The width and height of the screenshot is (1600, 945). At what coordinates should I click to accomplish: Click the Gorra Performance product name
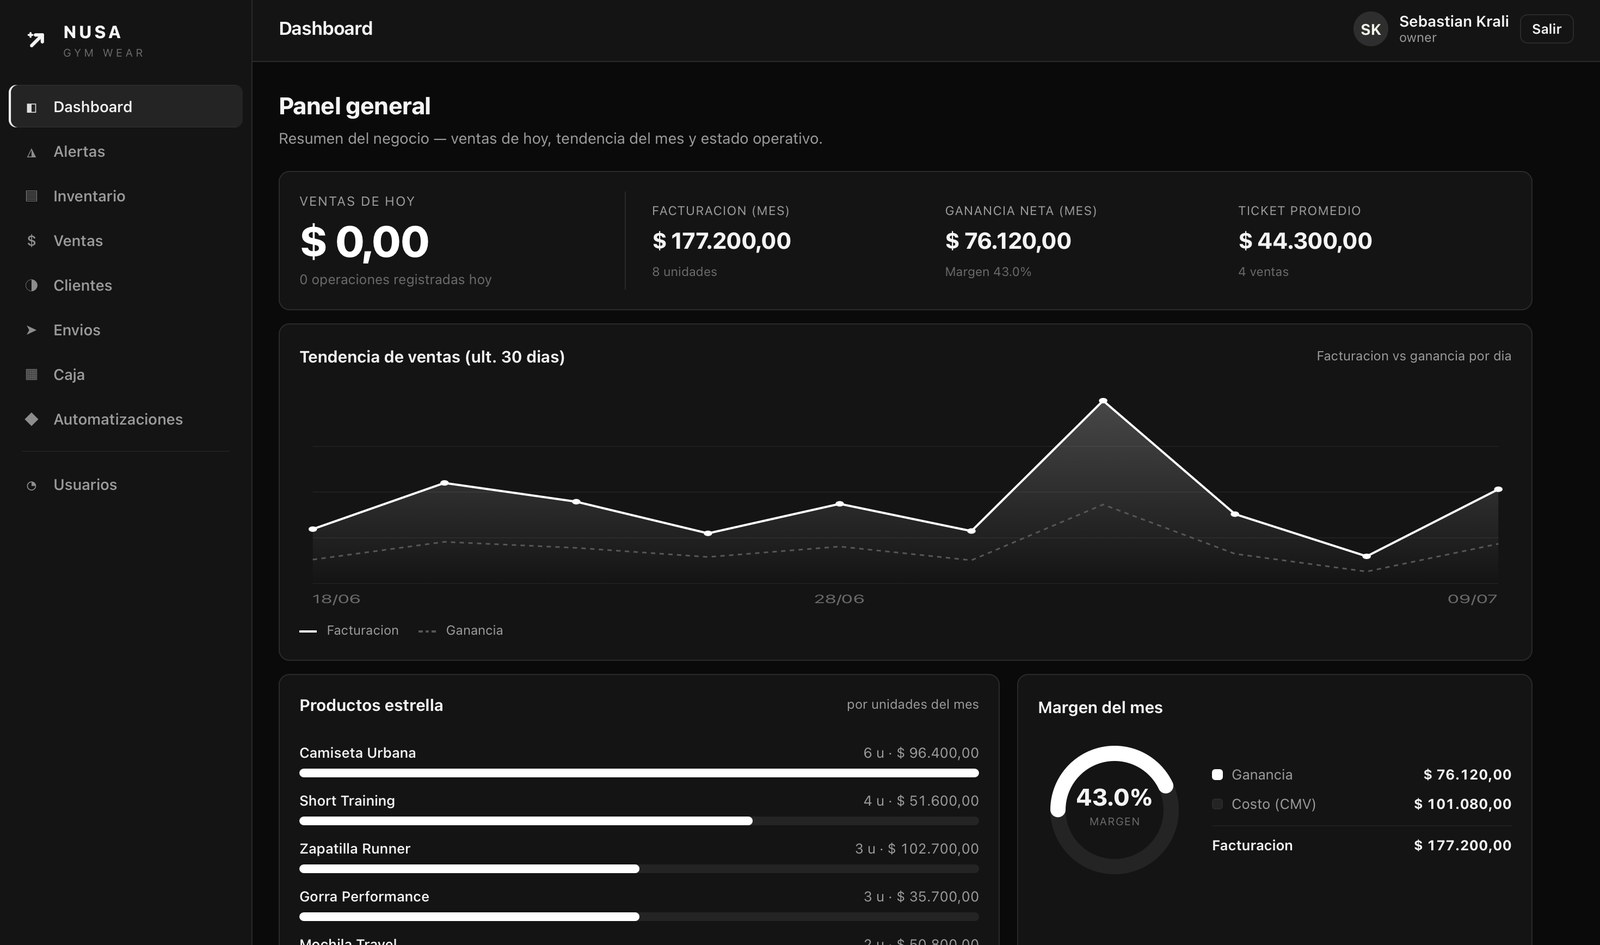coord(364,897)
